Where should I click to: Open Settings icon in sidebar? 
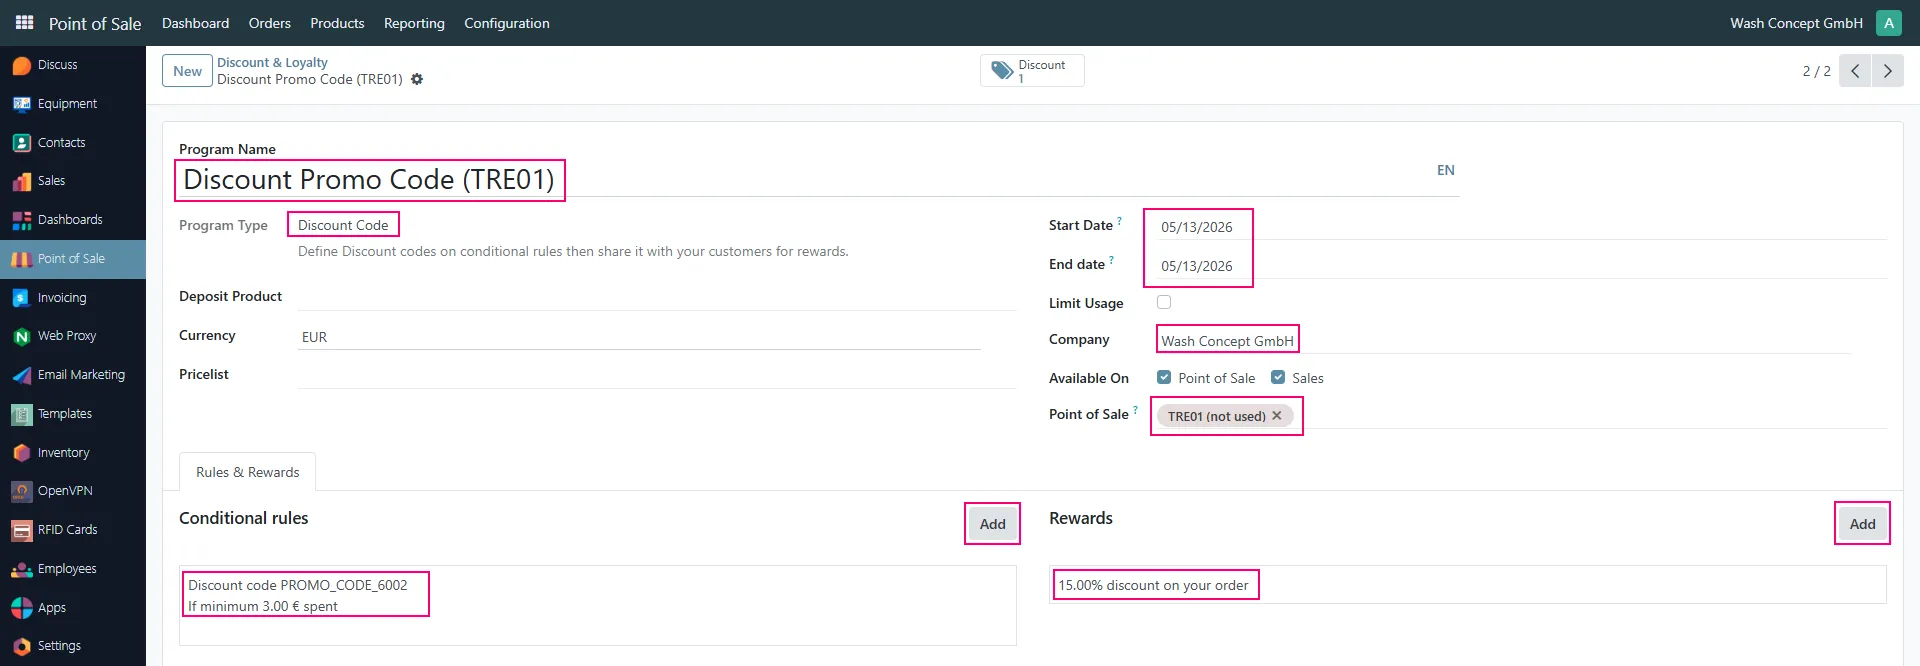(x=21, y=646)
